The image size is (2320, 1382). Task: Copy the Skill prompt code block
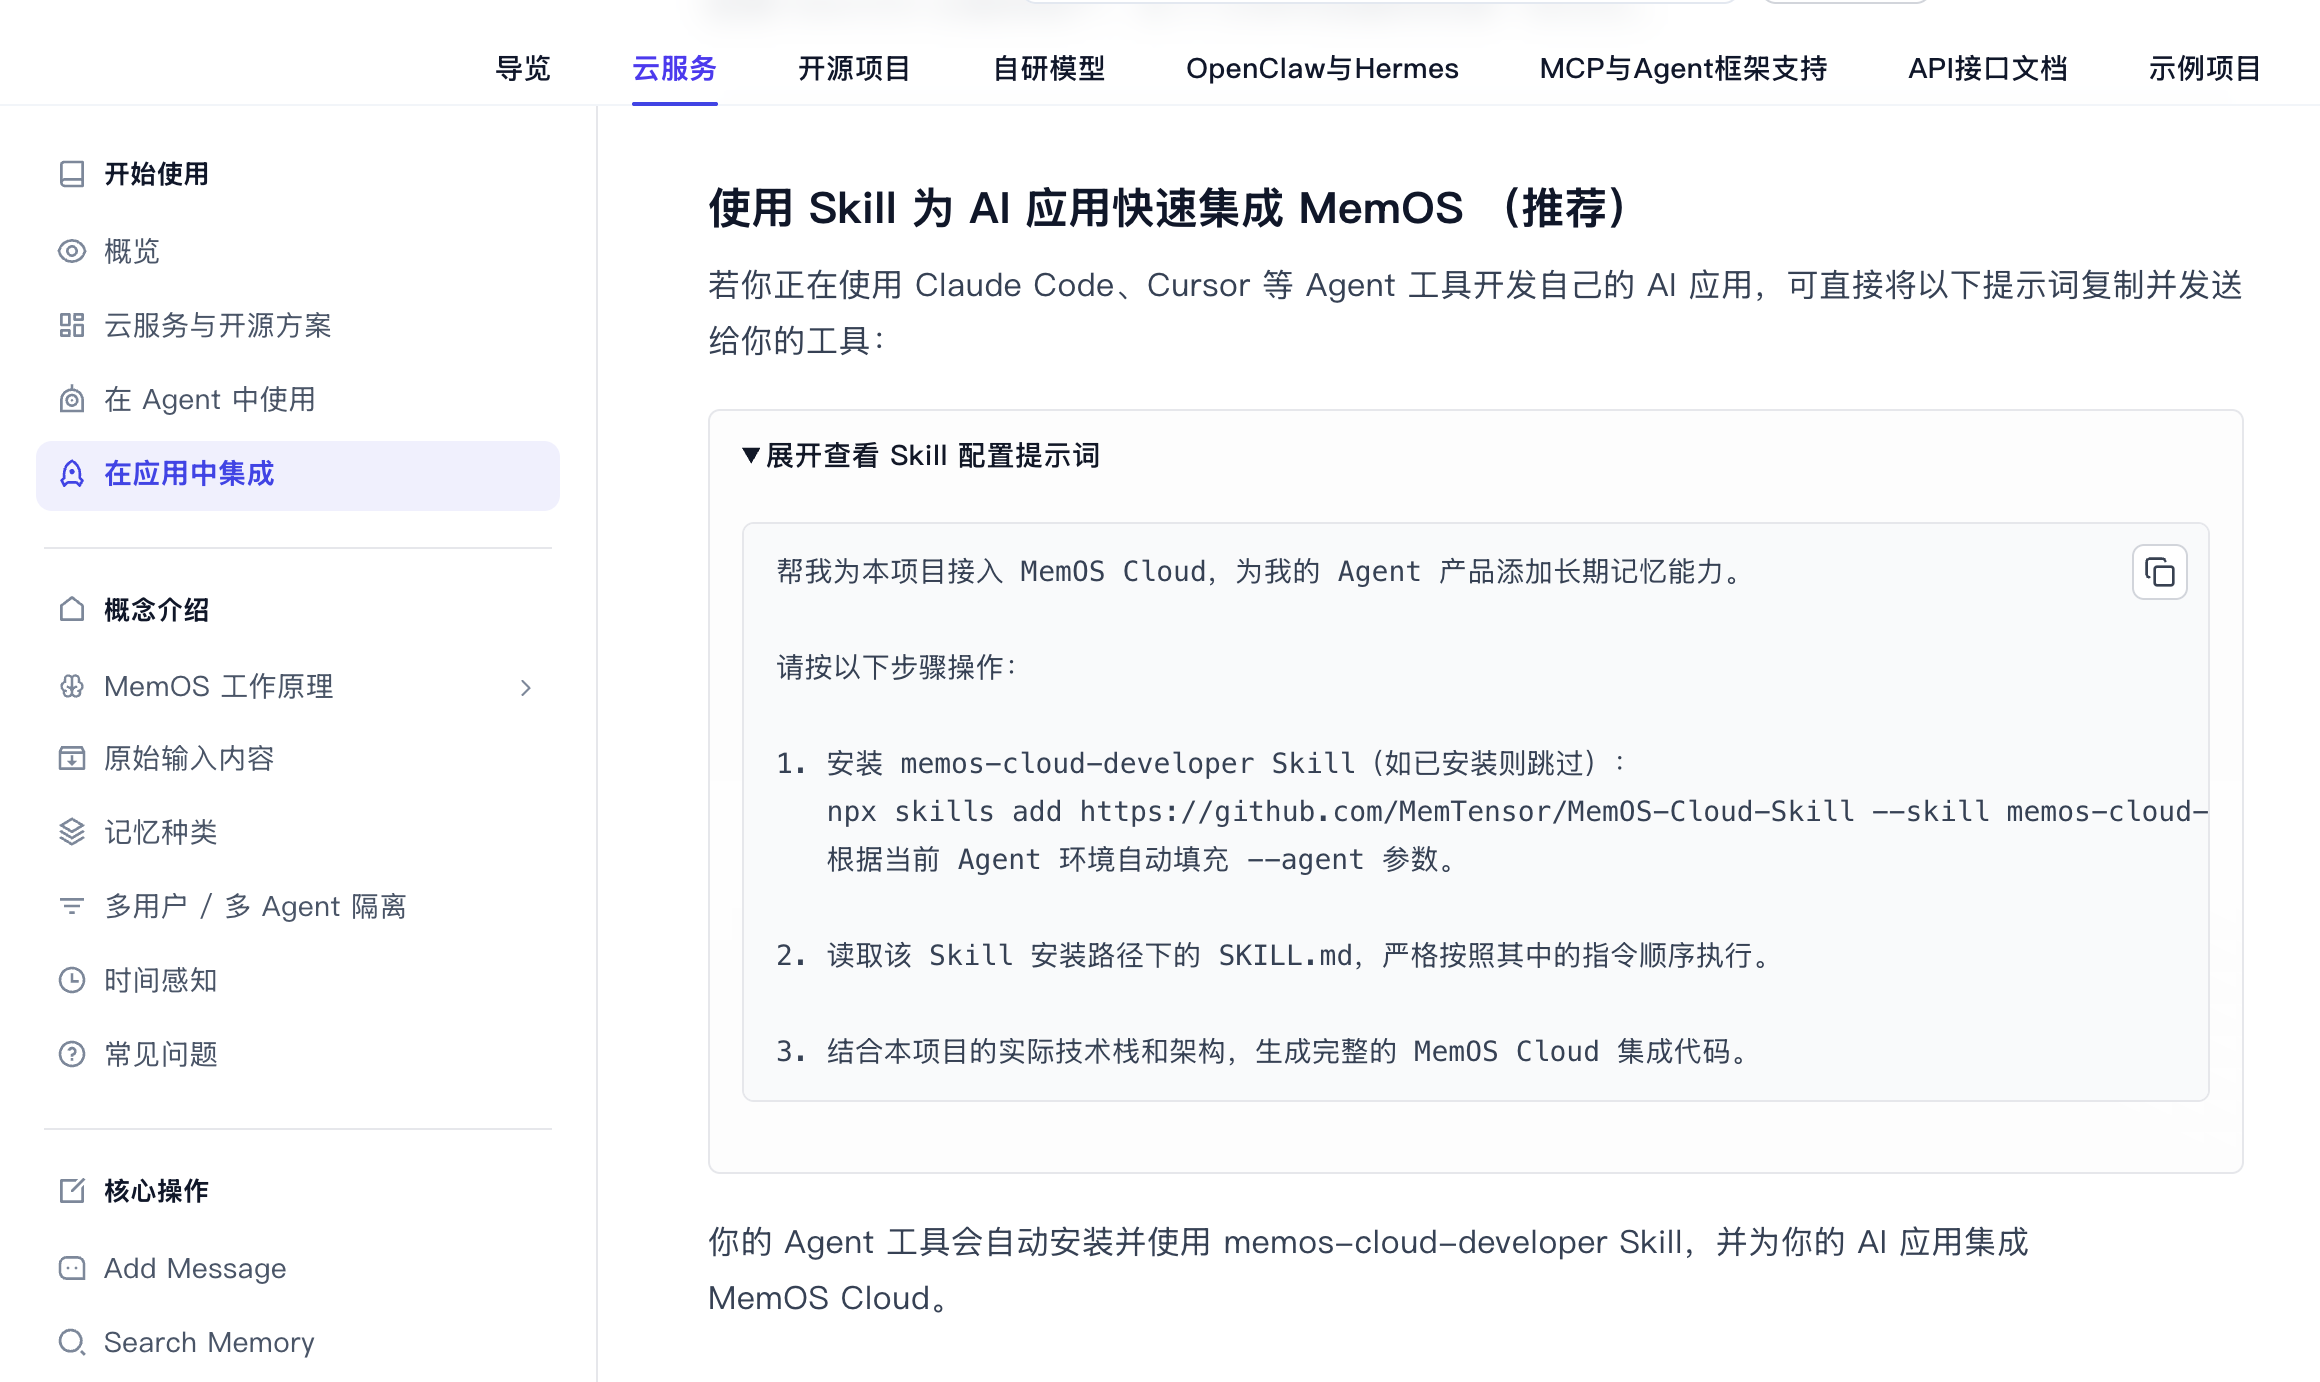pyautogui.click(x=2160, y=572)
